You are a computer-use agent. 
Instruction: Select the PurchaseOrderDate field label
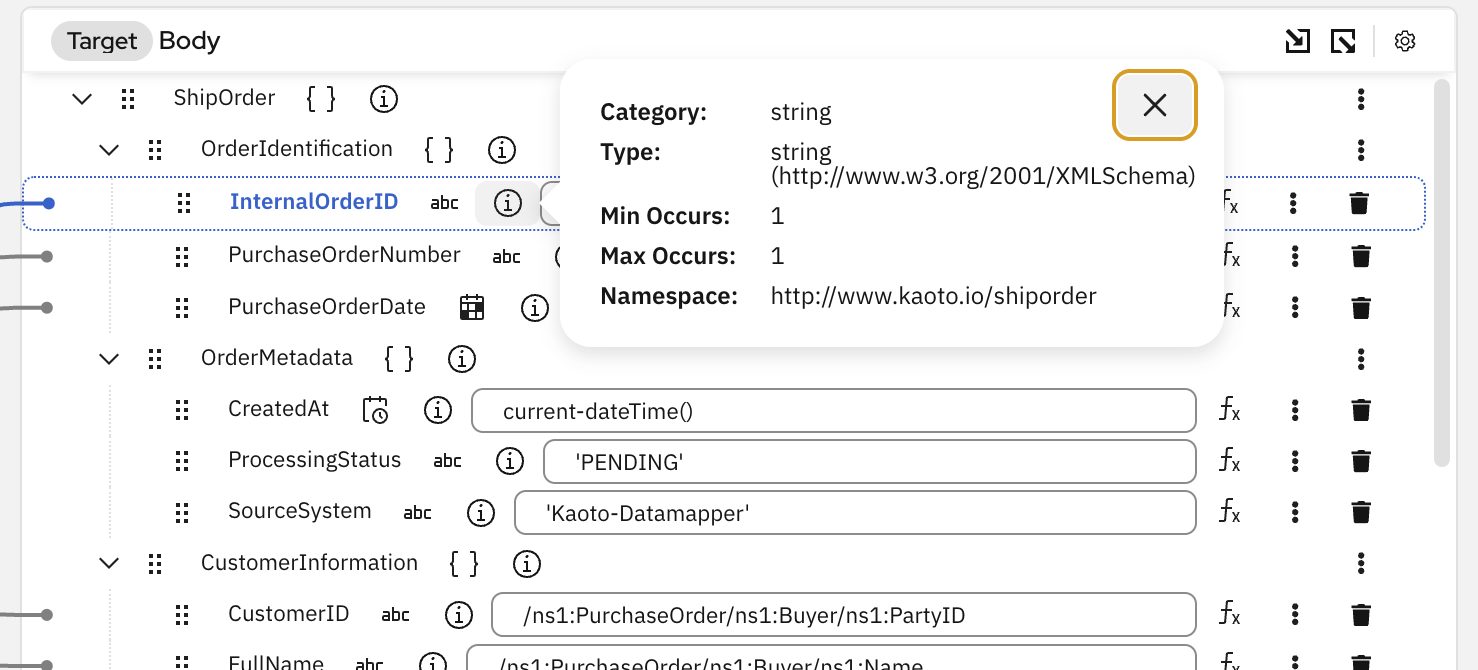pyautogui.click(x=327, y=306)
